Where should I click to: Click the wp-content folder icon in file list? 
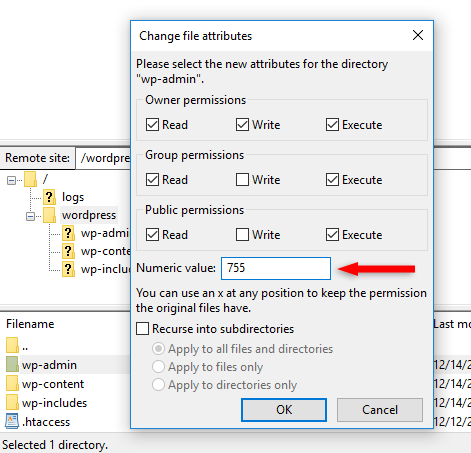coord(12,383)
